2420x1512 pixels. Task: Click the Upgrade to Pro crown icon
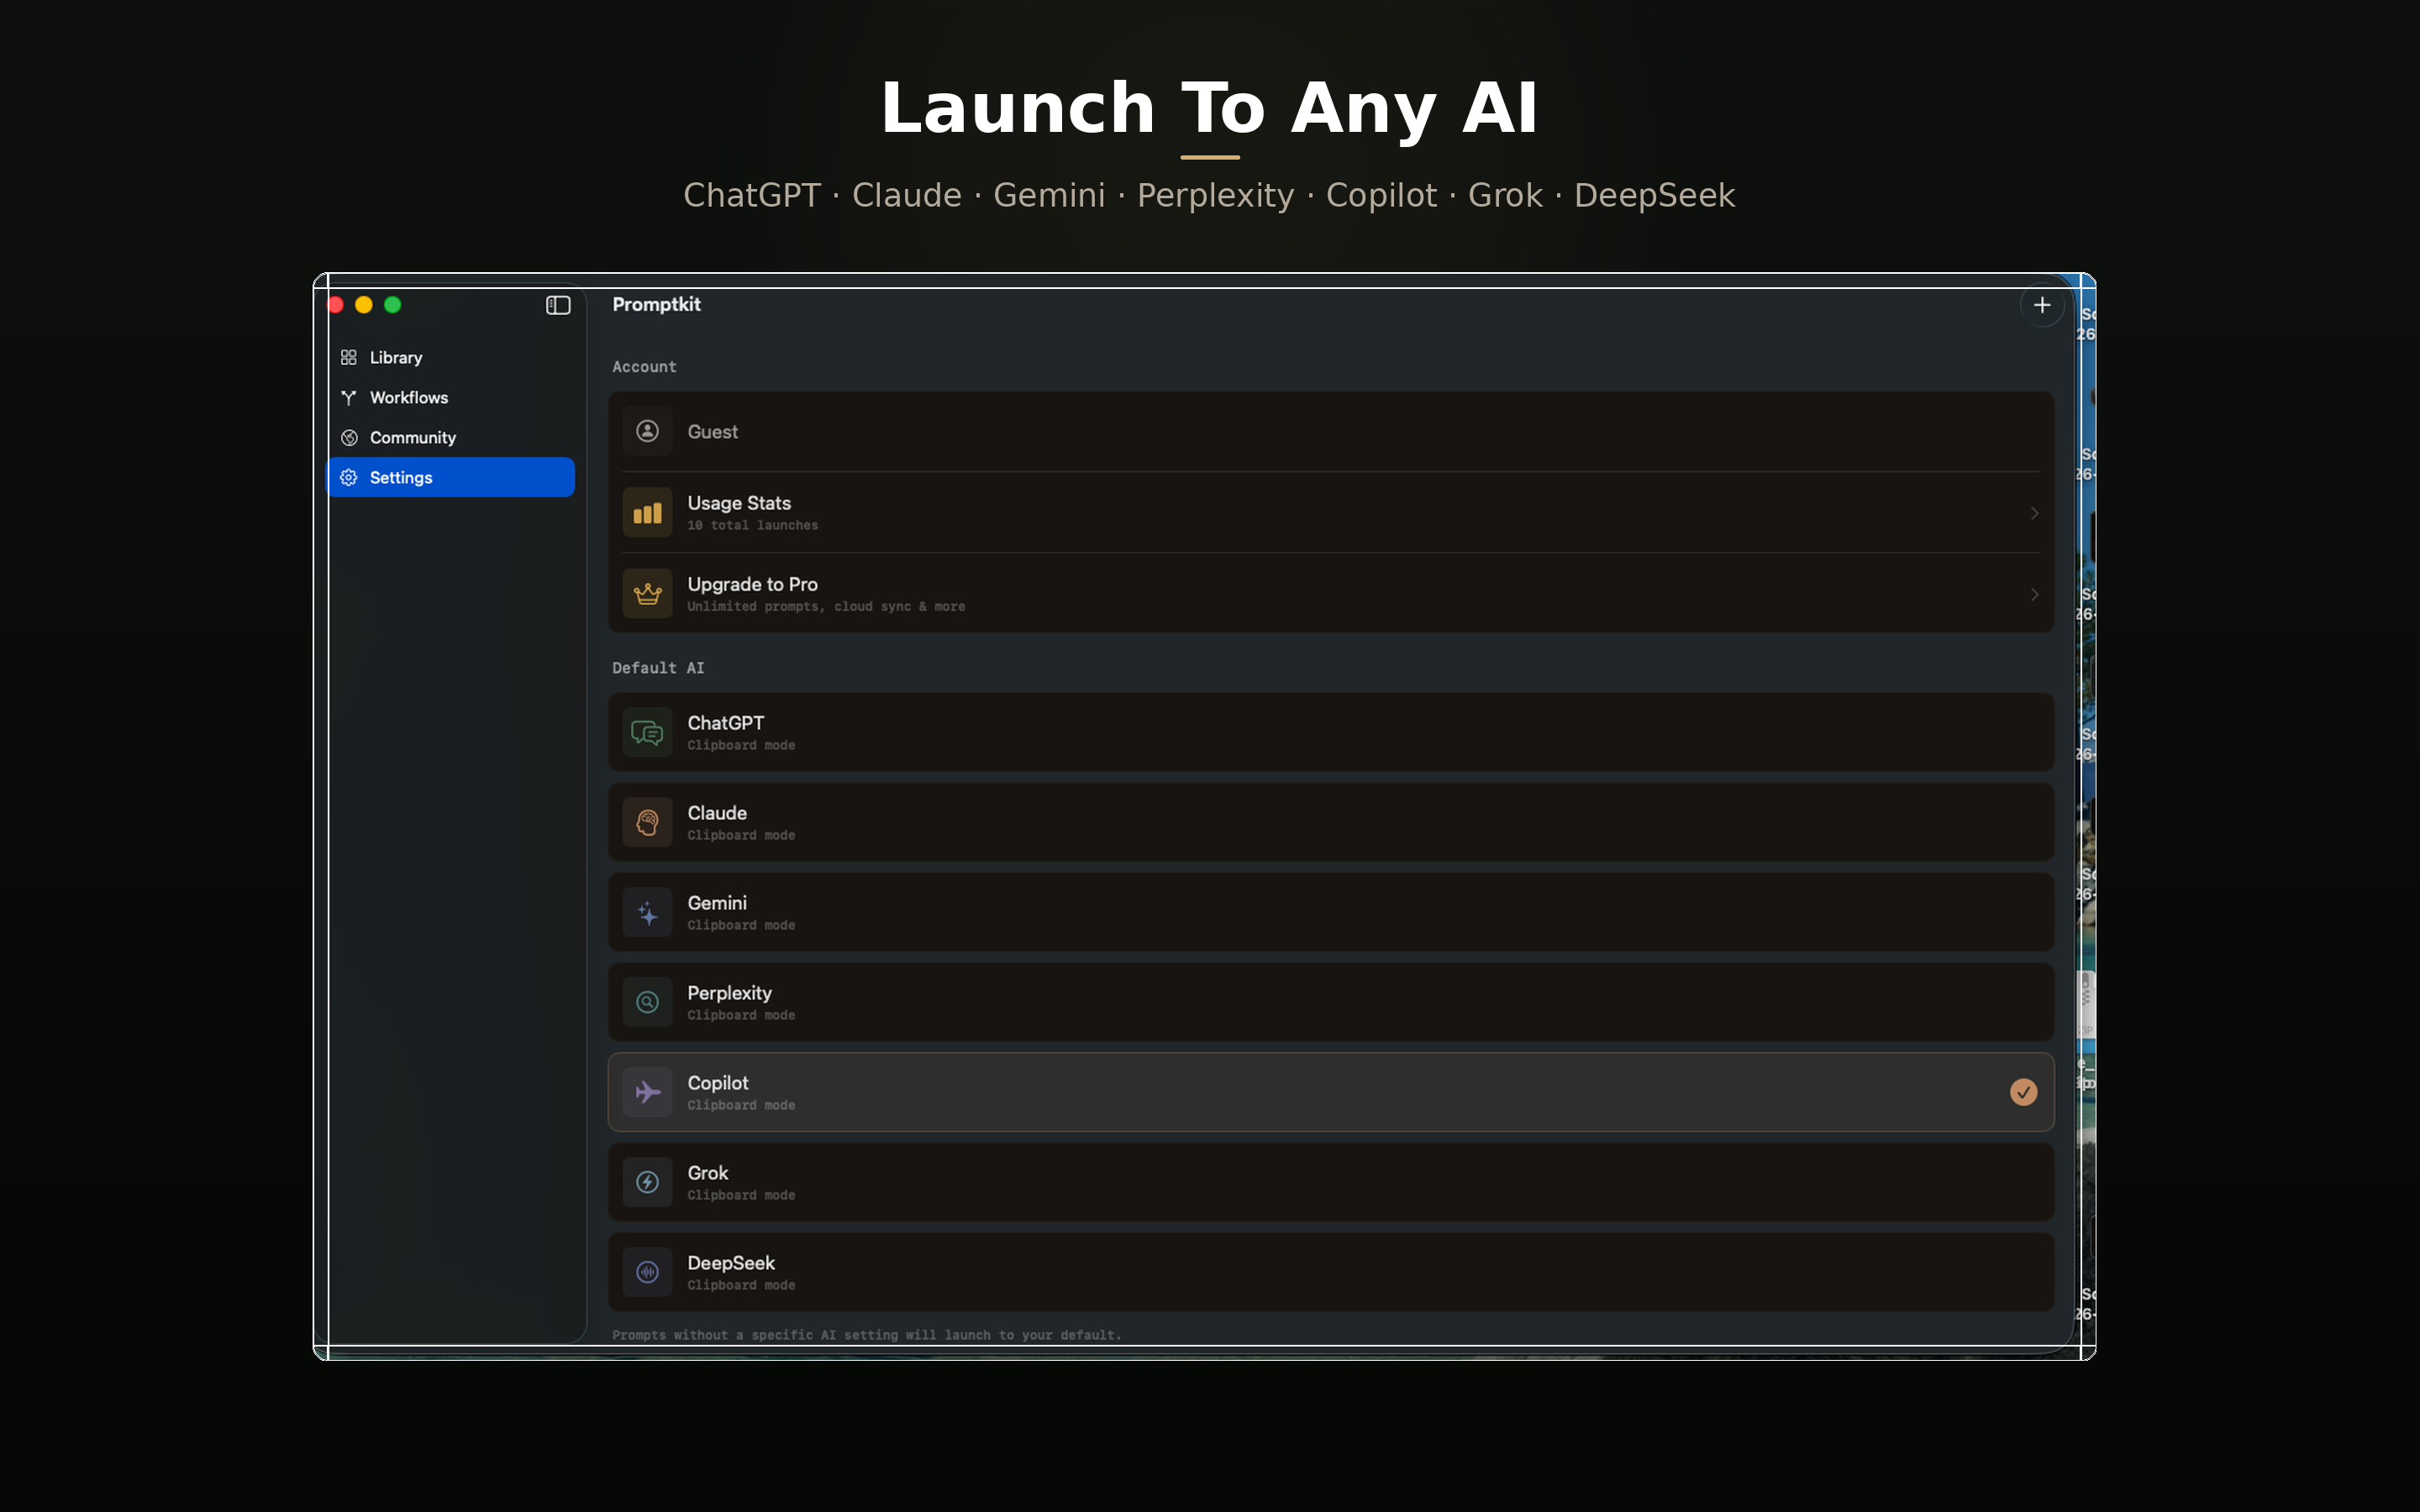[x=647, y=594]
